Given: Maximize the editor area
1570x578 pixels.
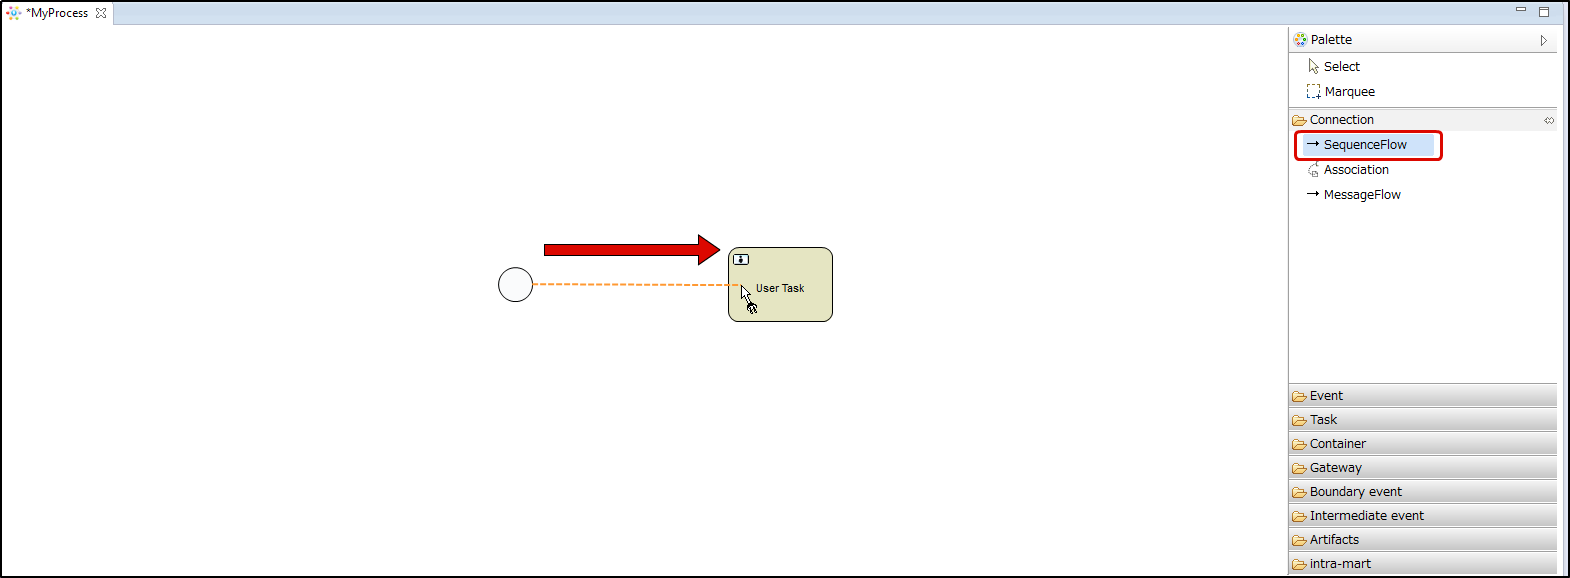Looking at the screenshot, I should coord(1544,12).
